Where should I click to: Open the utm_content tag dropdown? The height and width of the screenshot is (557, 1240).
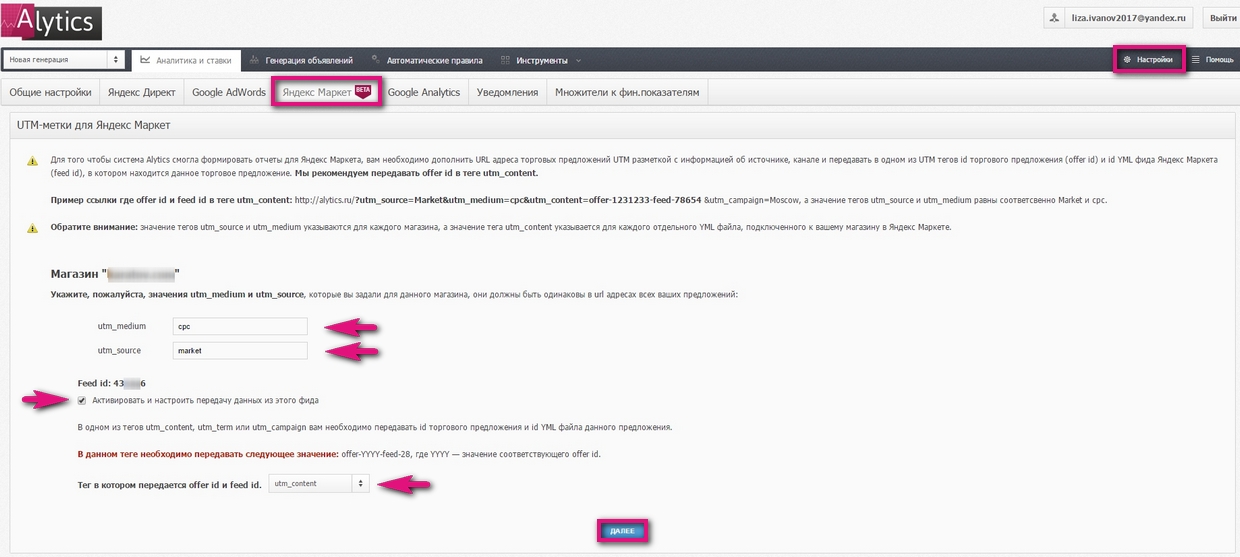pyautogui.click(x=320, y=483)
